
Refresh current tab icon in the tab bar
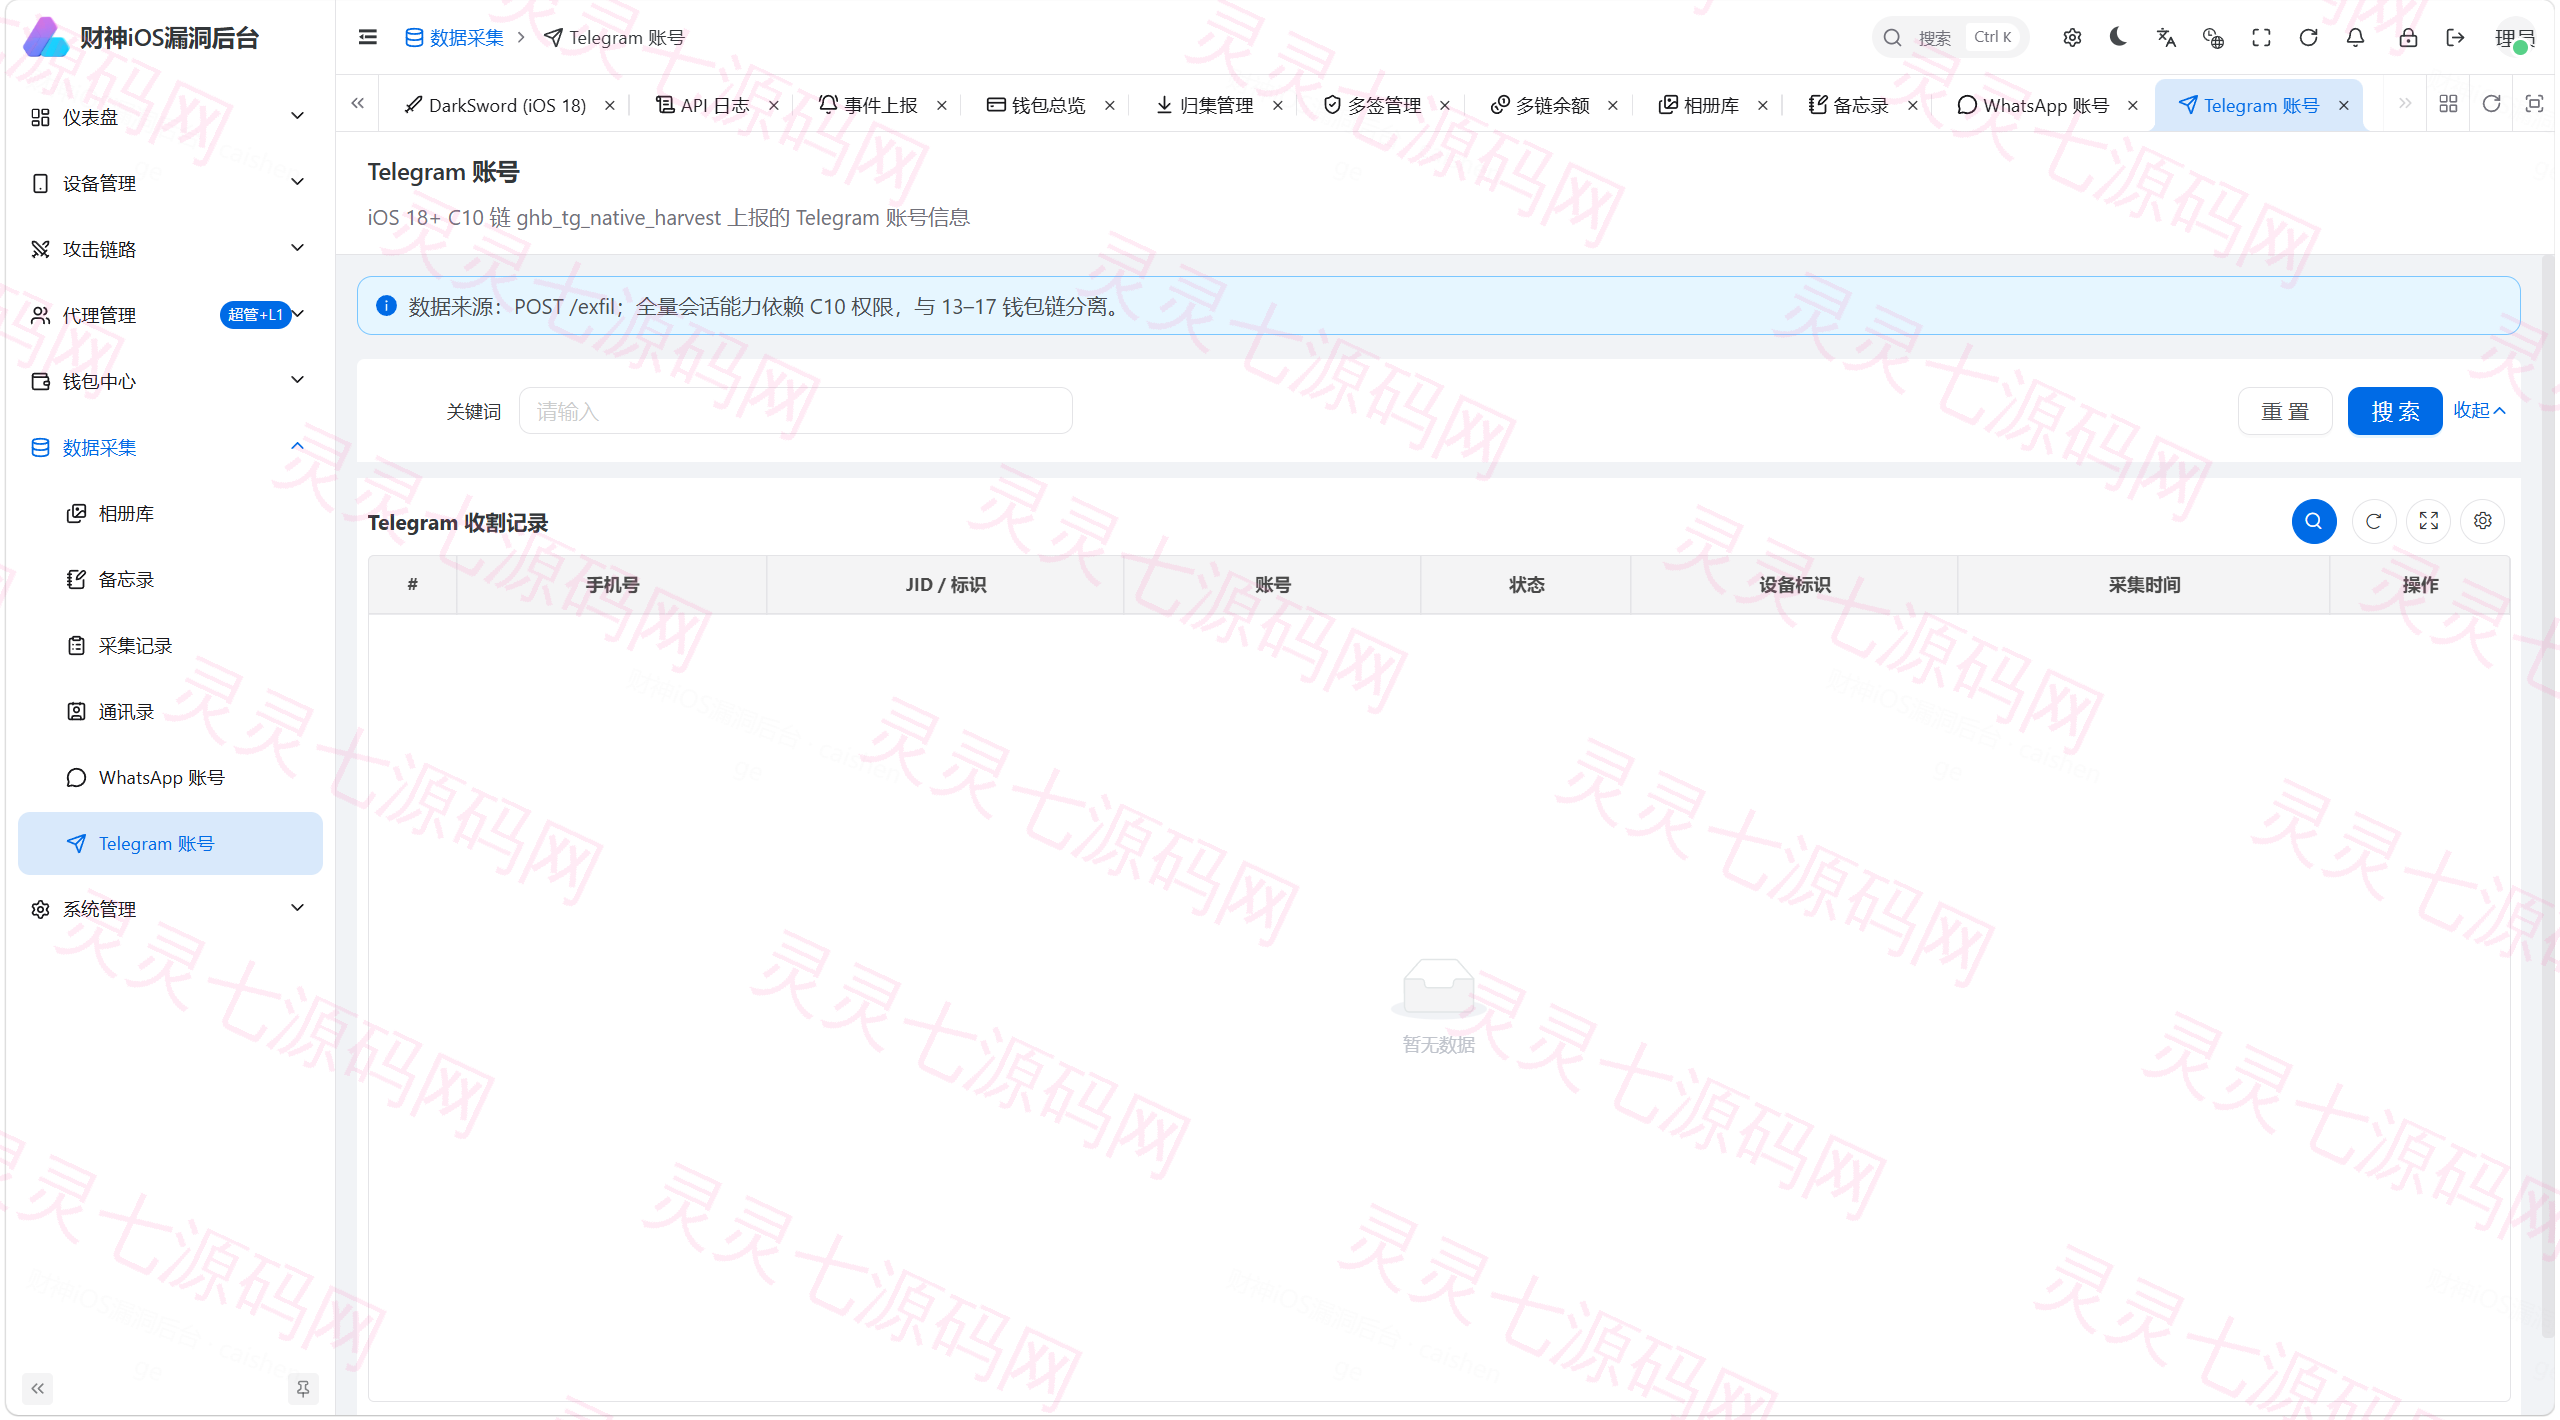[x=2491, y=104]
